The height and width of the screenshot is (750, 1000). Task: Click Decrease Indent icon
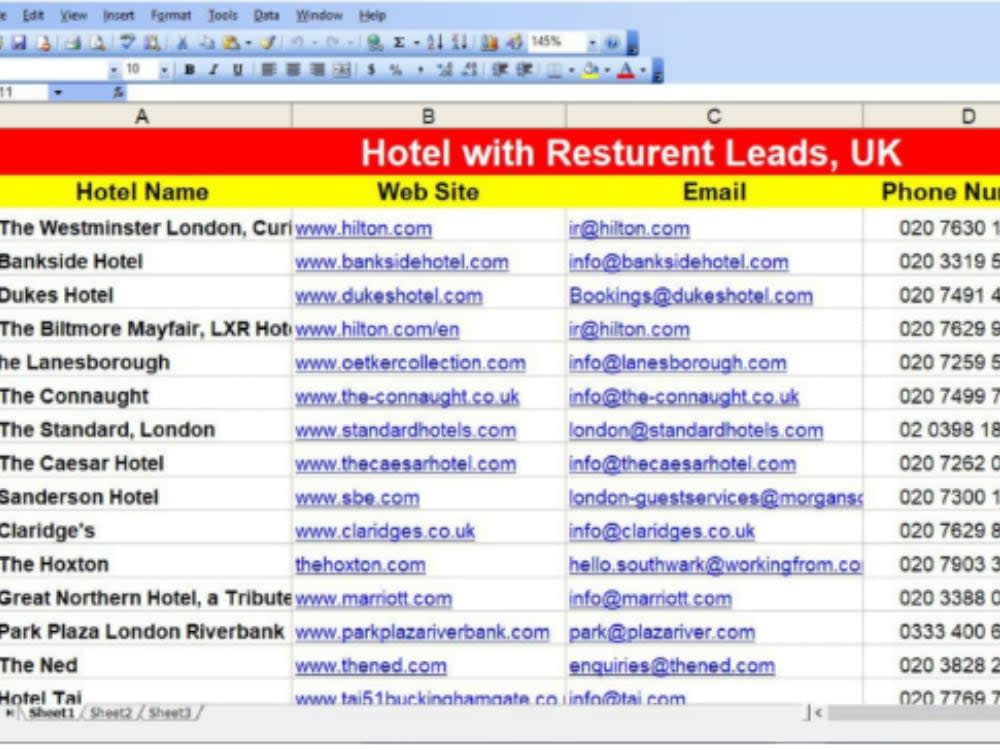499,70
